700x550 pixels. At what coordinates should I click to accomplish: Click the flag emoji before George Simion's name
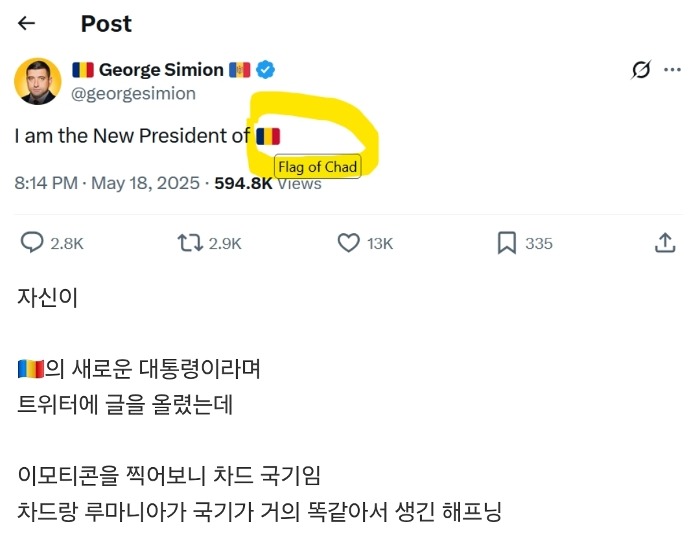(x=82, y=70)
